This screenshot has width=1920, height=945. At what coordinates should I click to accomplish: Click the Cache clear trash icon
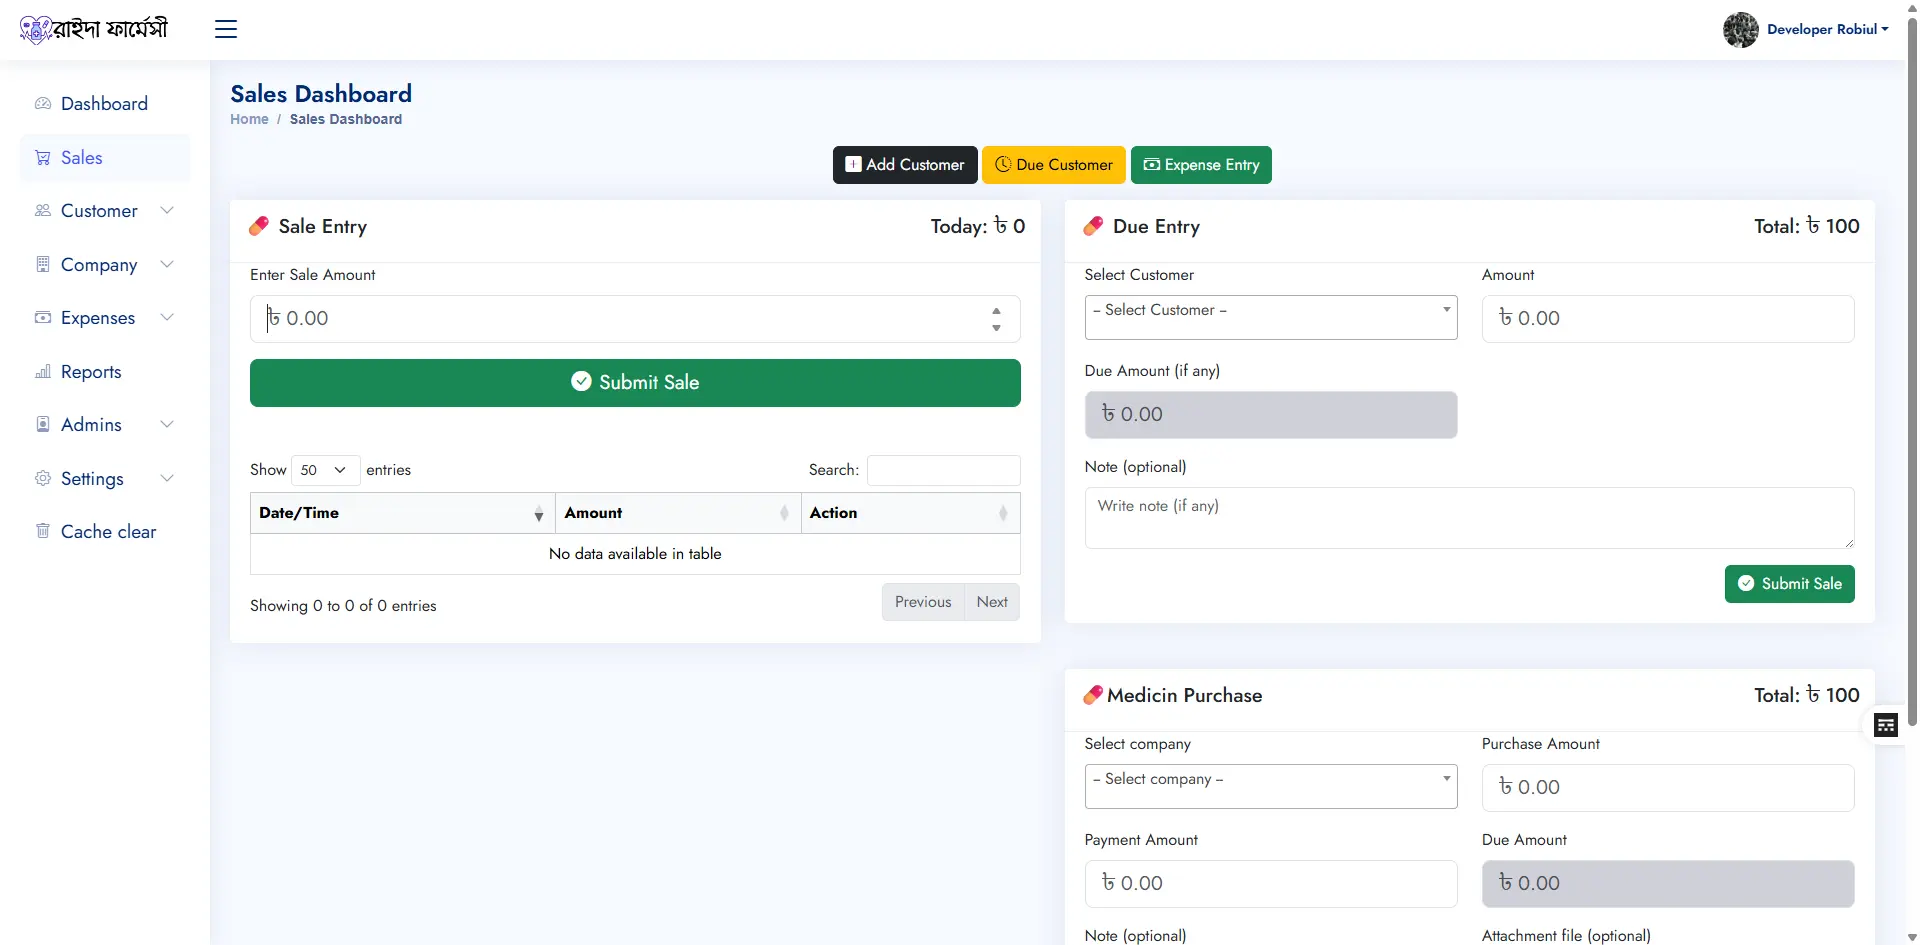pos(43,531)
